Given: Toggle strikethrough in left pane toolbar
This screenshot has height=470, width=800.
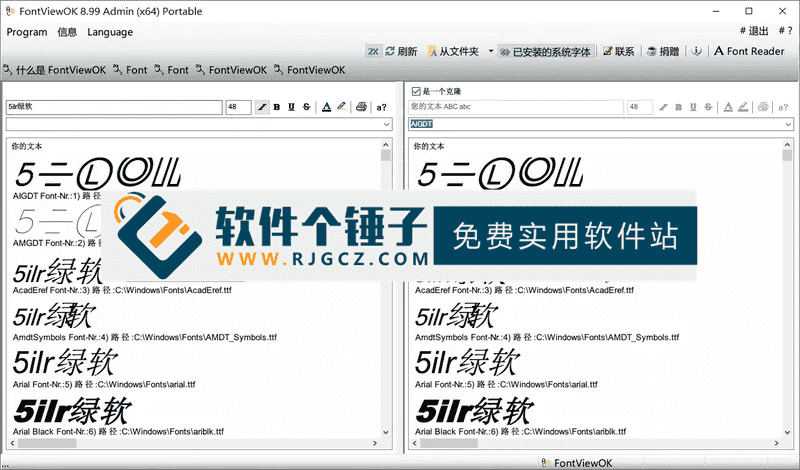Looking at the screenshot, I should coord(307,107).
